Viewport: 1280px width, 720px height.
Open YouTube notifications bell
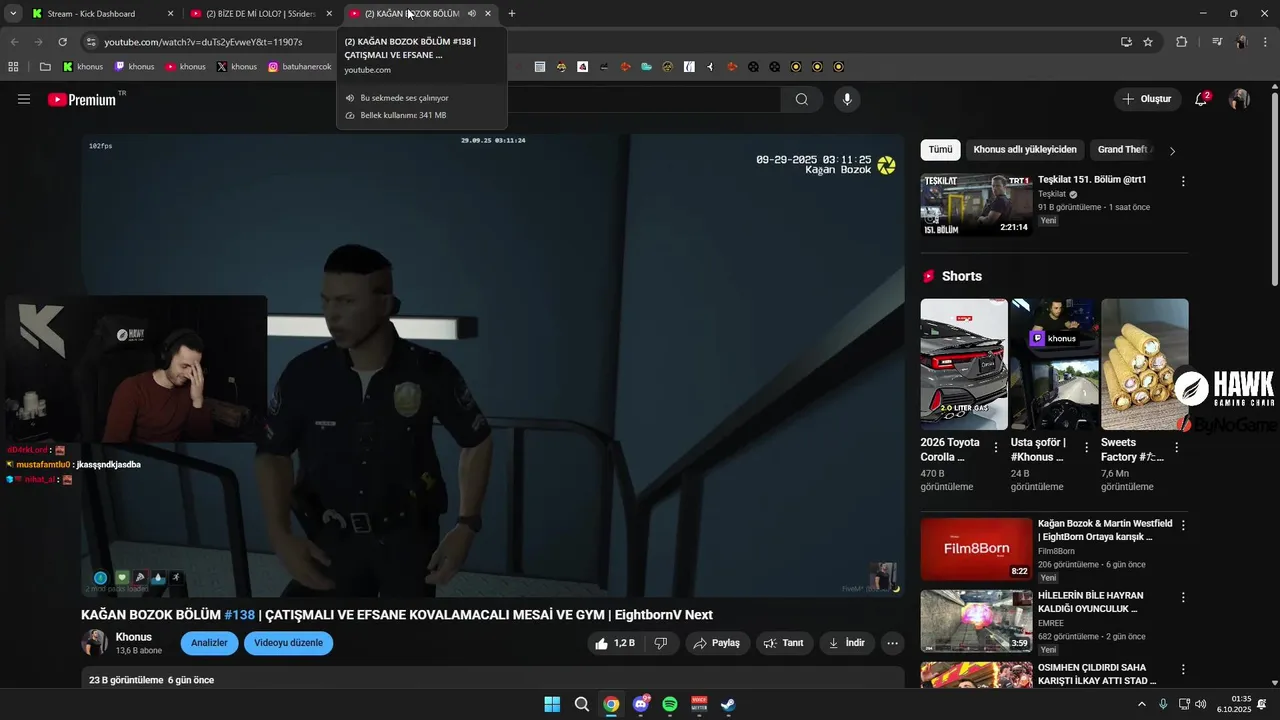[x=1201, y=99]
